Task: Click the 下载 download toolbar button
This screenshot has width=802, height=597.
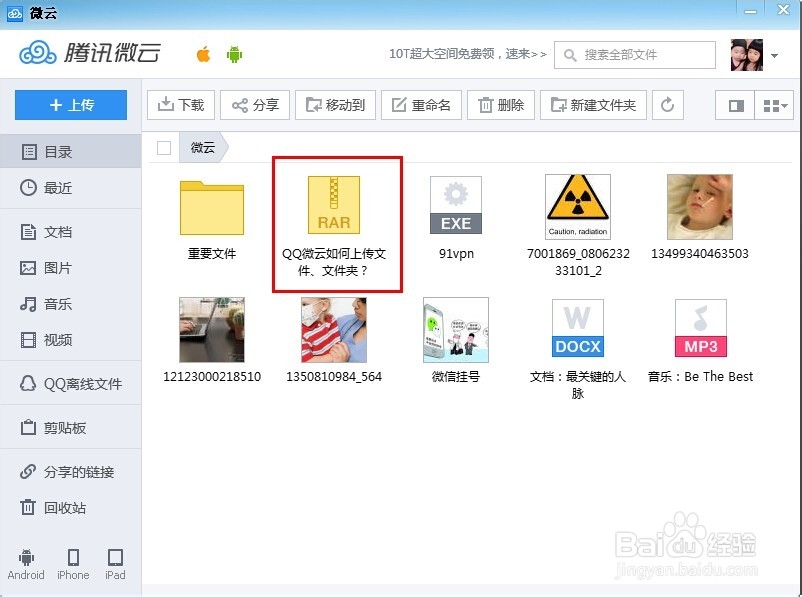Action: point(181,105)
